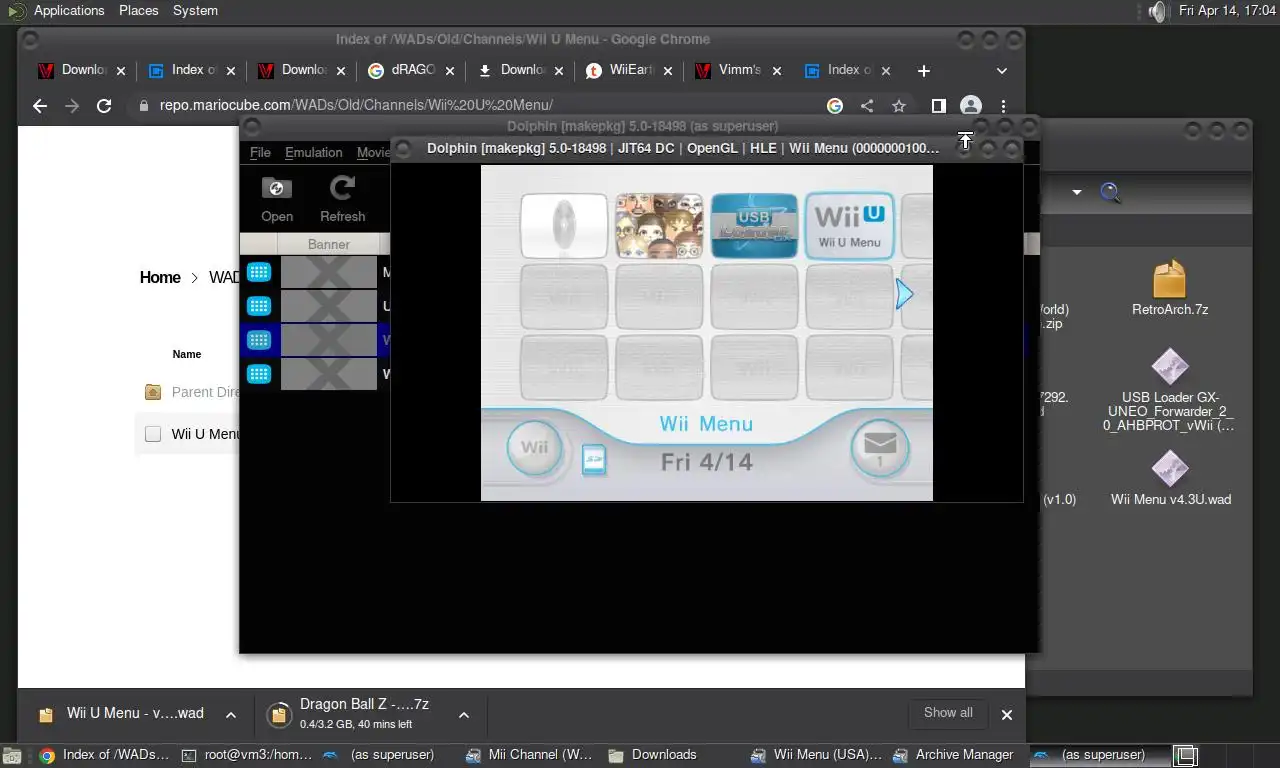Open Chrome's three-dot menu
Screen dimensions: 1280x768
click(1003, 106)
